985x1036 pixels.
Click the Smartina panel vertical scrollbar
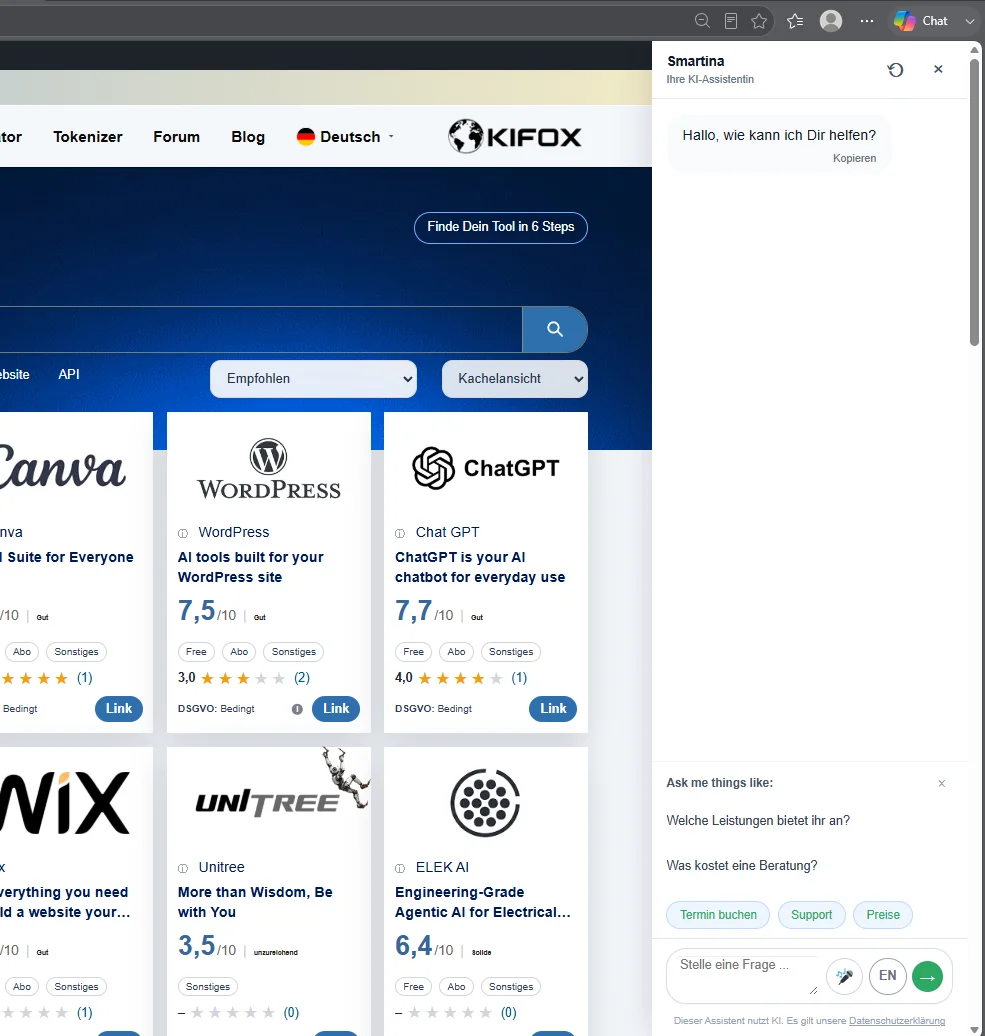(x=974, y=202)
